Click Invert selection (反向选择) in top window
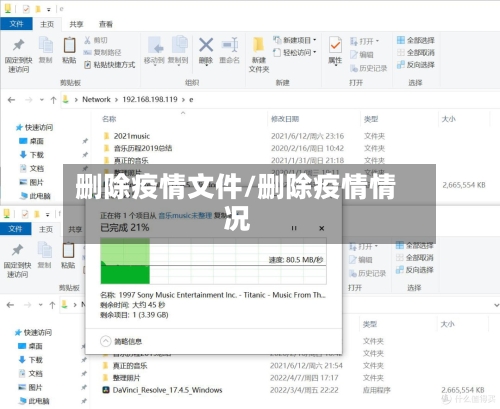Screen dimensions: 500x409 point(416,65)
